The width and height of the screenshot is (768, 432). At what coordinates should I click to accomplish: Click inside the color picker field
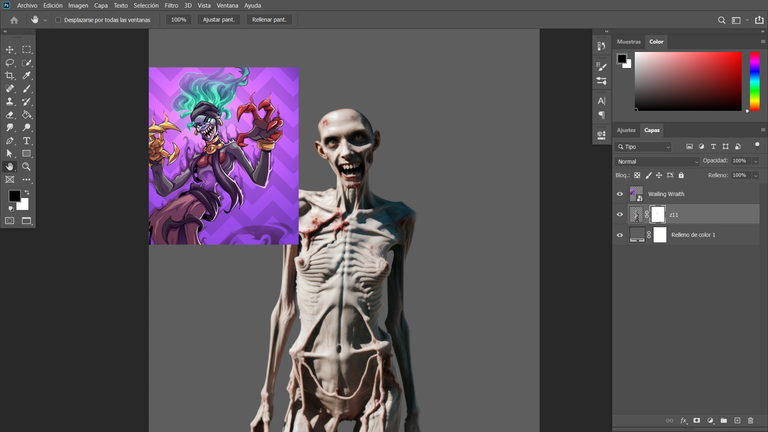point(688,81)
